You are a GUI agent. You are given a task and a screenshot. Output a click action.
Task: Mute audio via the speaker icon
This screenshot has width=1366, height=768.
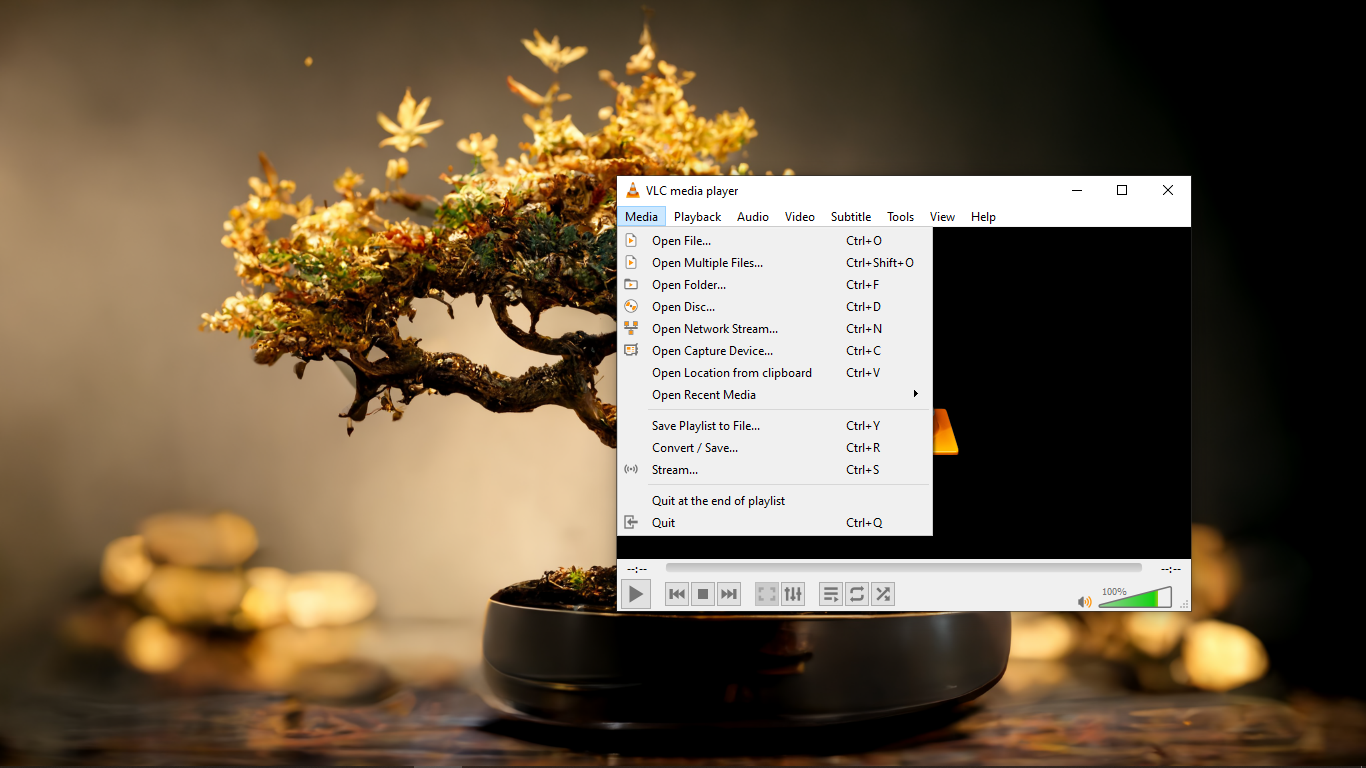pyautogui.click(x=1085, y=601)
